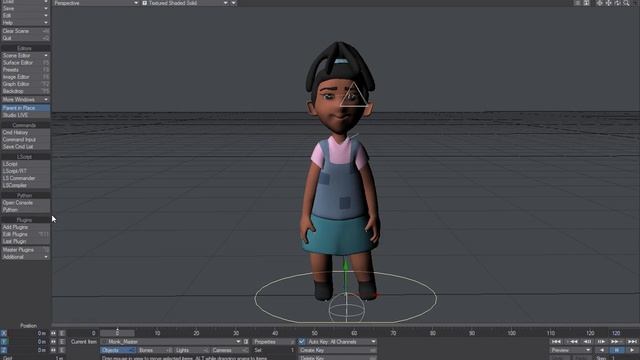Screen dimensions: 640x360
Task: Open the Image Editor
Action: pyautogui.click(x=25, y=77)
